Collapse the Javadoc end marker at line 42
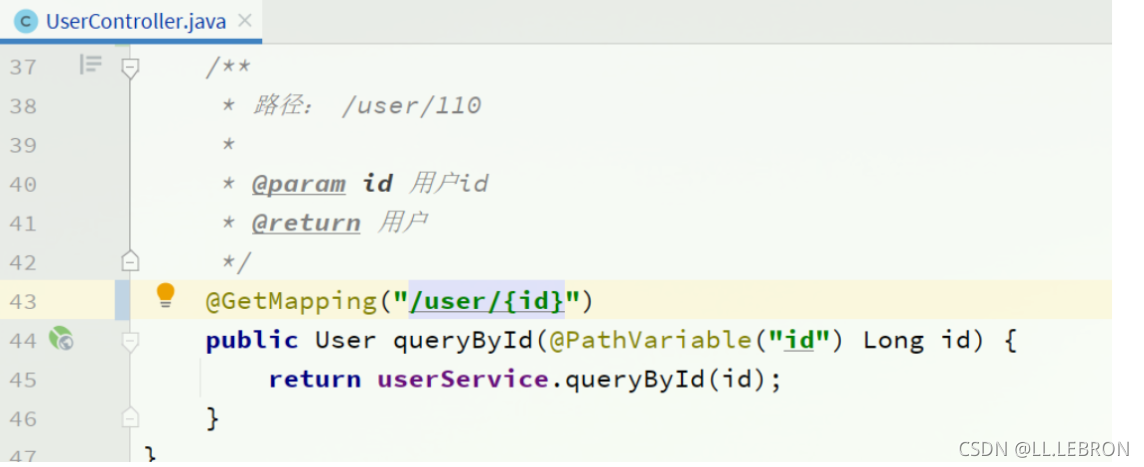The width and height of the screenshot is (1144, 467). tap(130, 261)
